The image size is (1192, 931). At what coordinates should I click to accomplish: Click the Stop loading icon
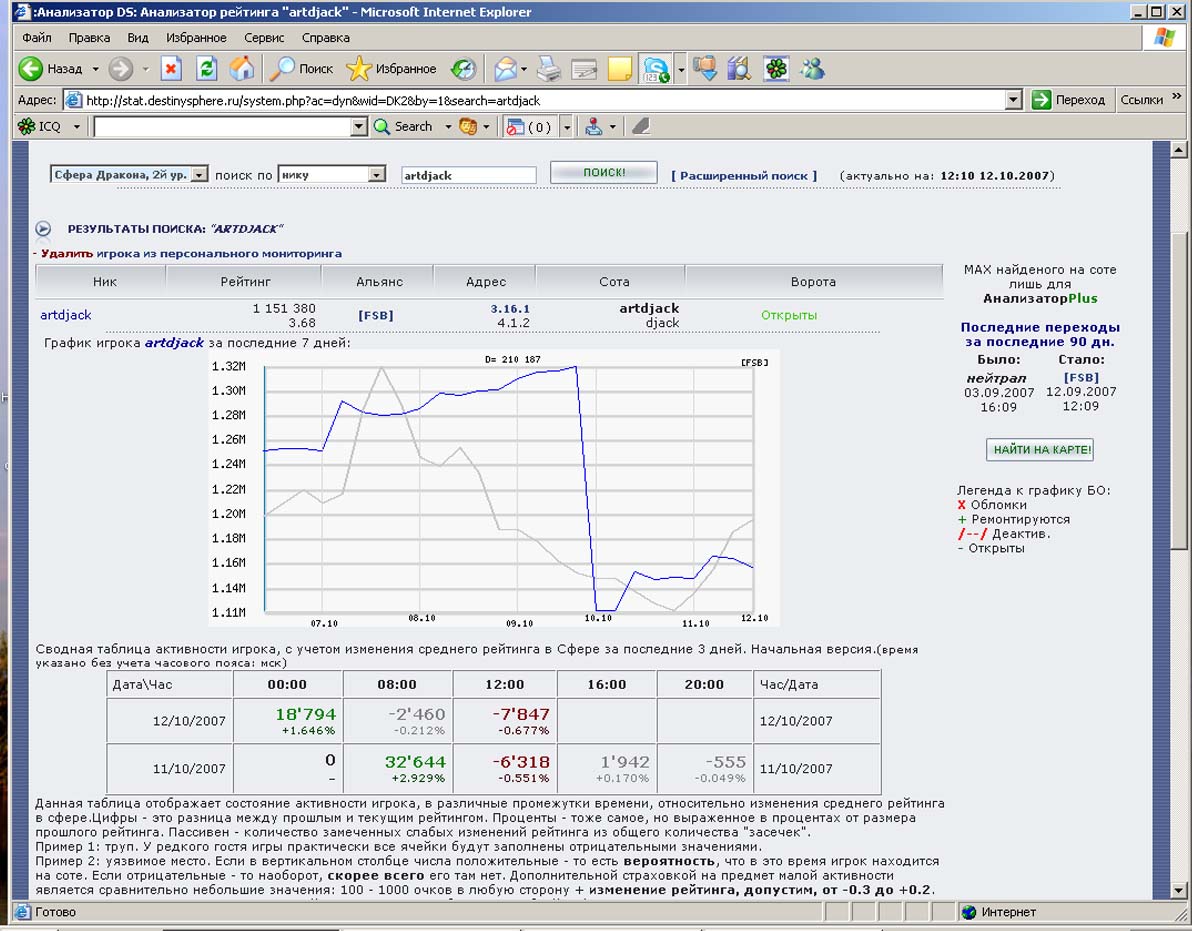(171, 69)
